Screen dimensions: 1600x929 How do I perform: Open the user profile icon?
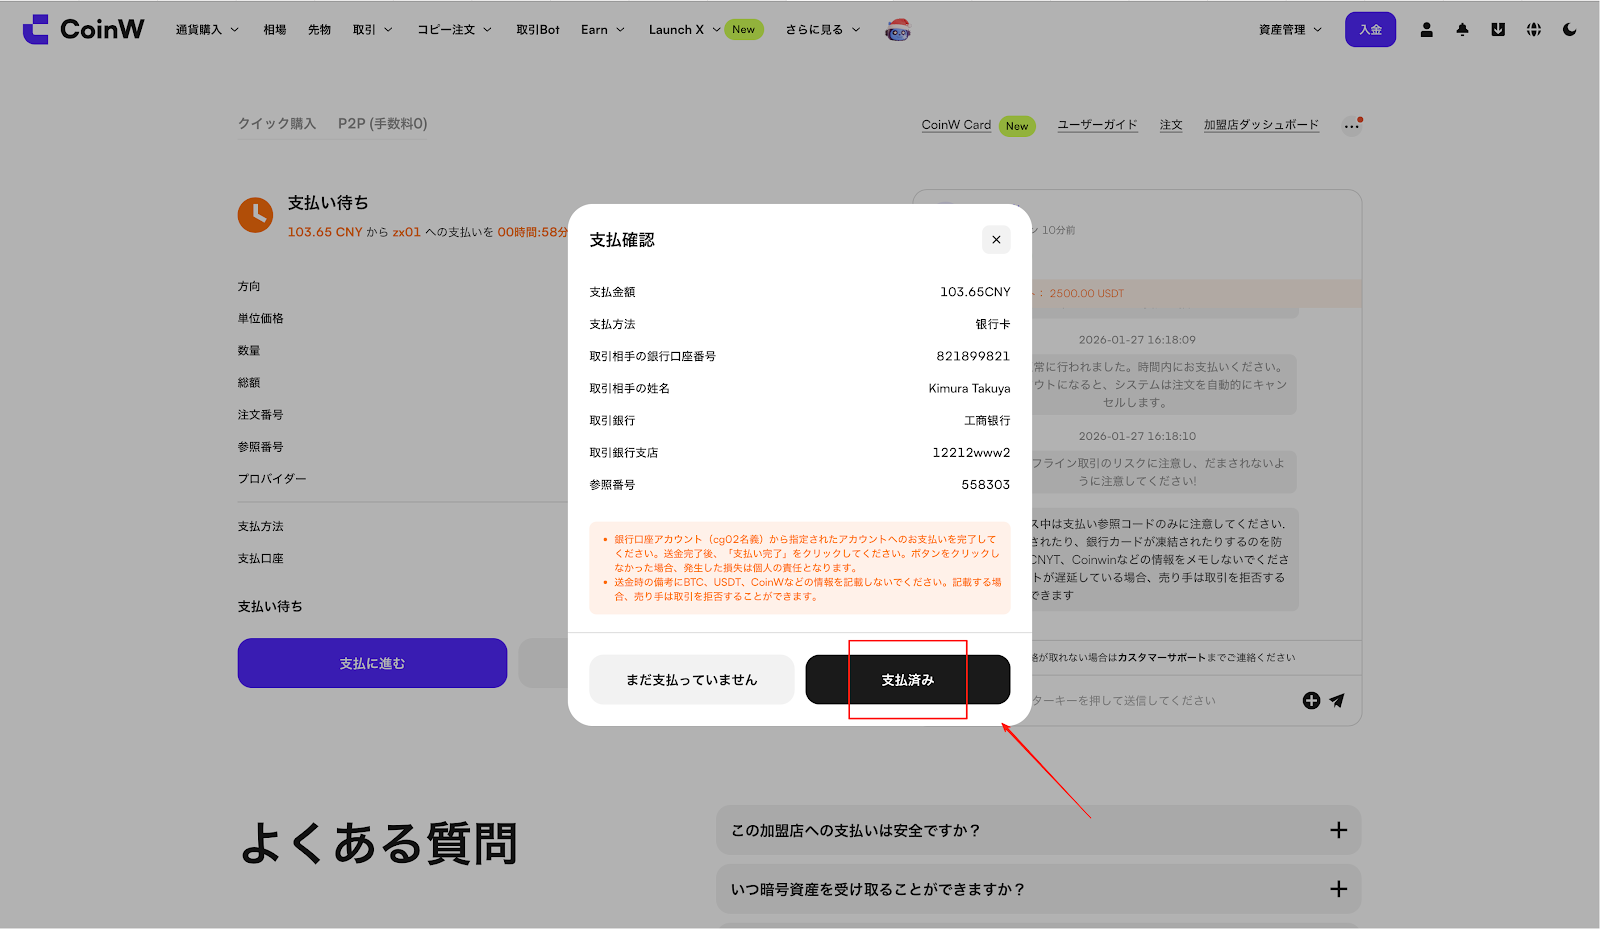tap(1426, 30)
